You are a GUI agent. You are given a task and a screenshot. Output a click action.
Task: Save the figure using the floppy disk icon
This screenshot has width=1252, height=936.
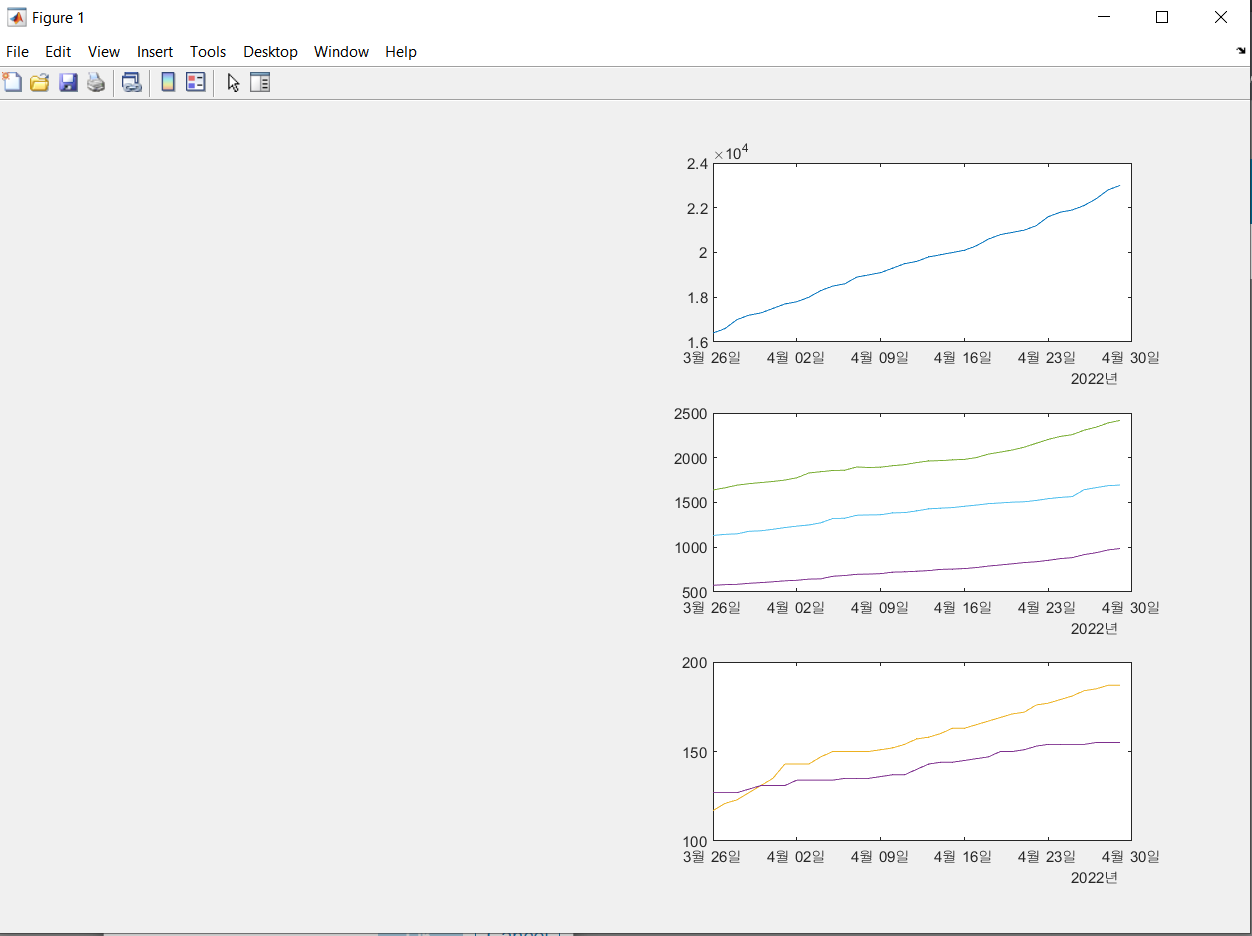coord(68,83)
